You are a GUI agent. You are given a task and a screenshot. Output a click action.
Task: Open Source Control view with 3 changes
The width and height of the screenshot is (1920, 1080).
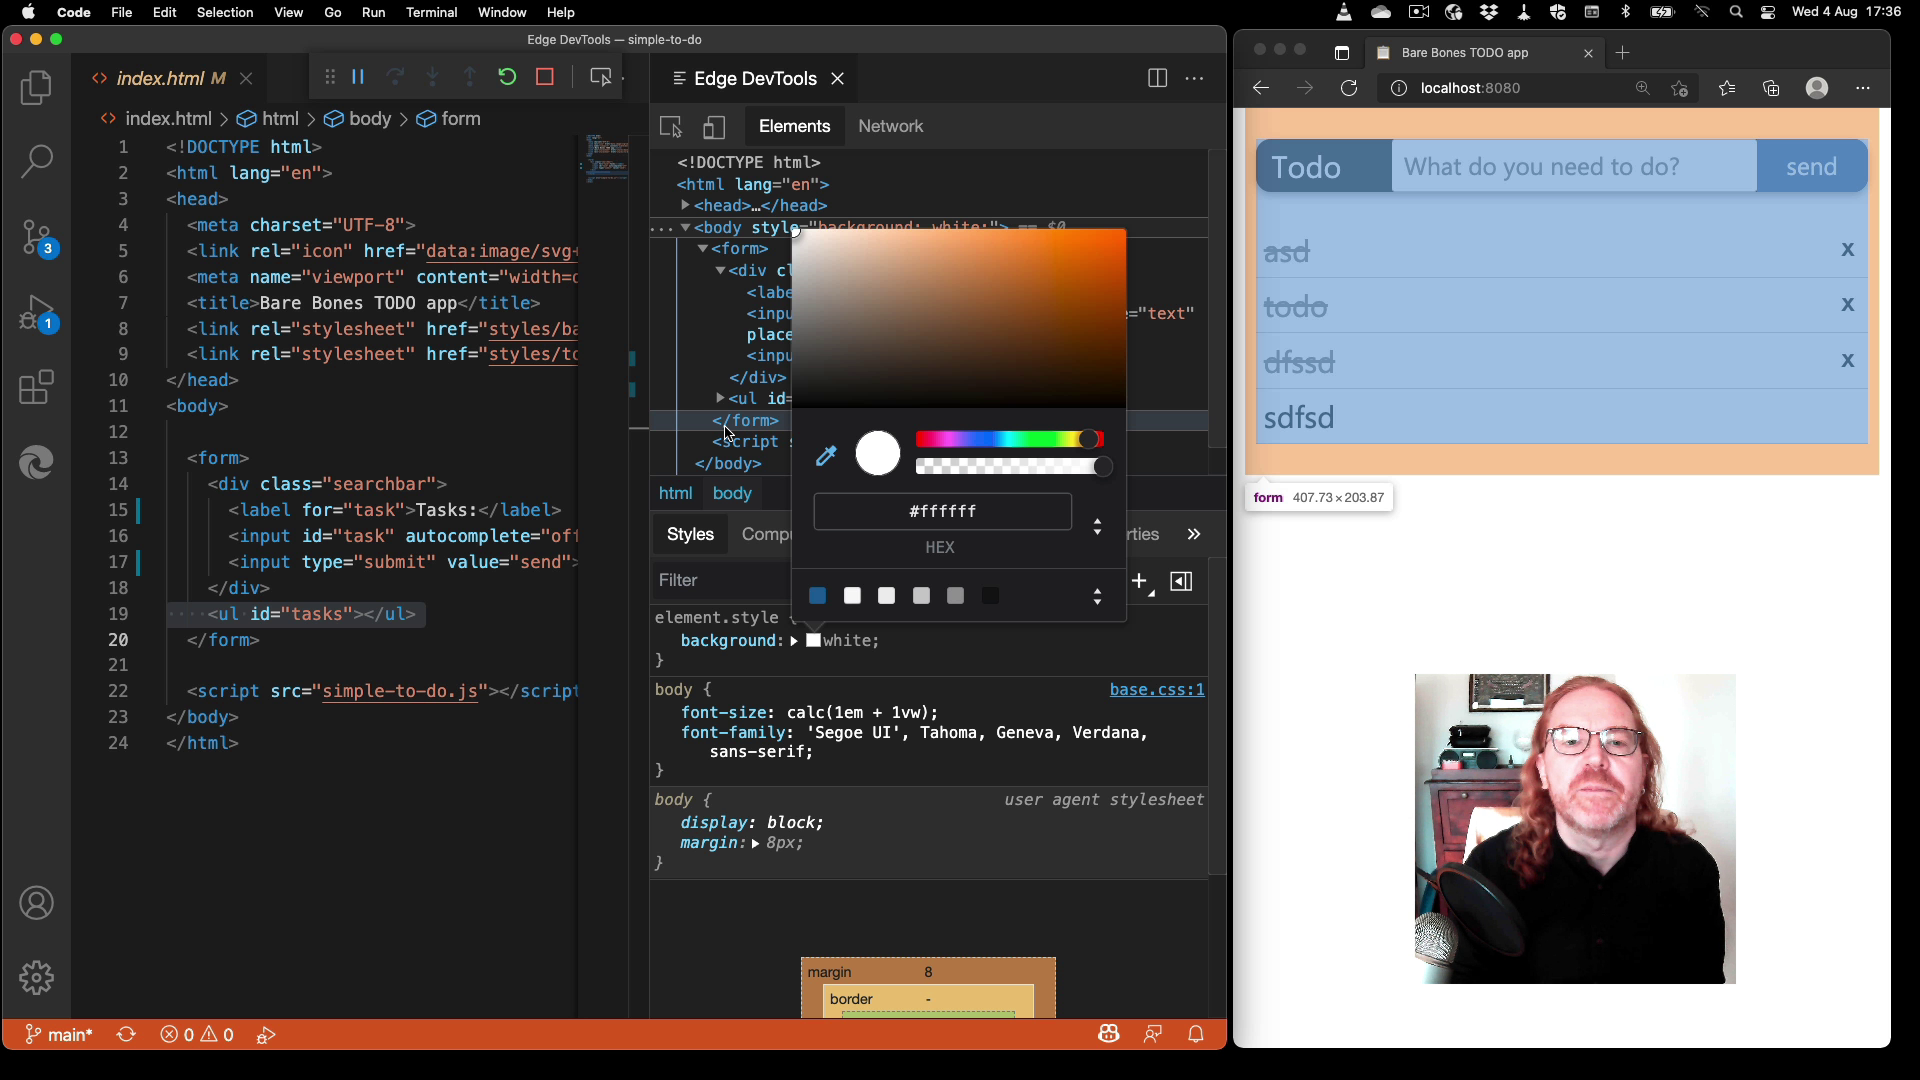(38, 238)
